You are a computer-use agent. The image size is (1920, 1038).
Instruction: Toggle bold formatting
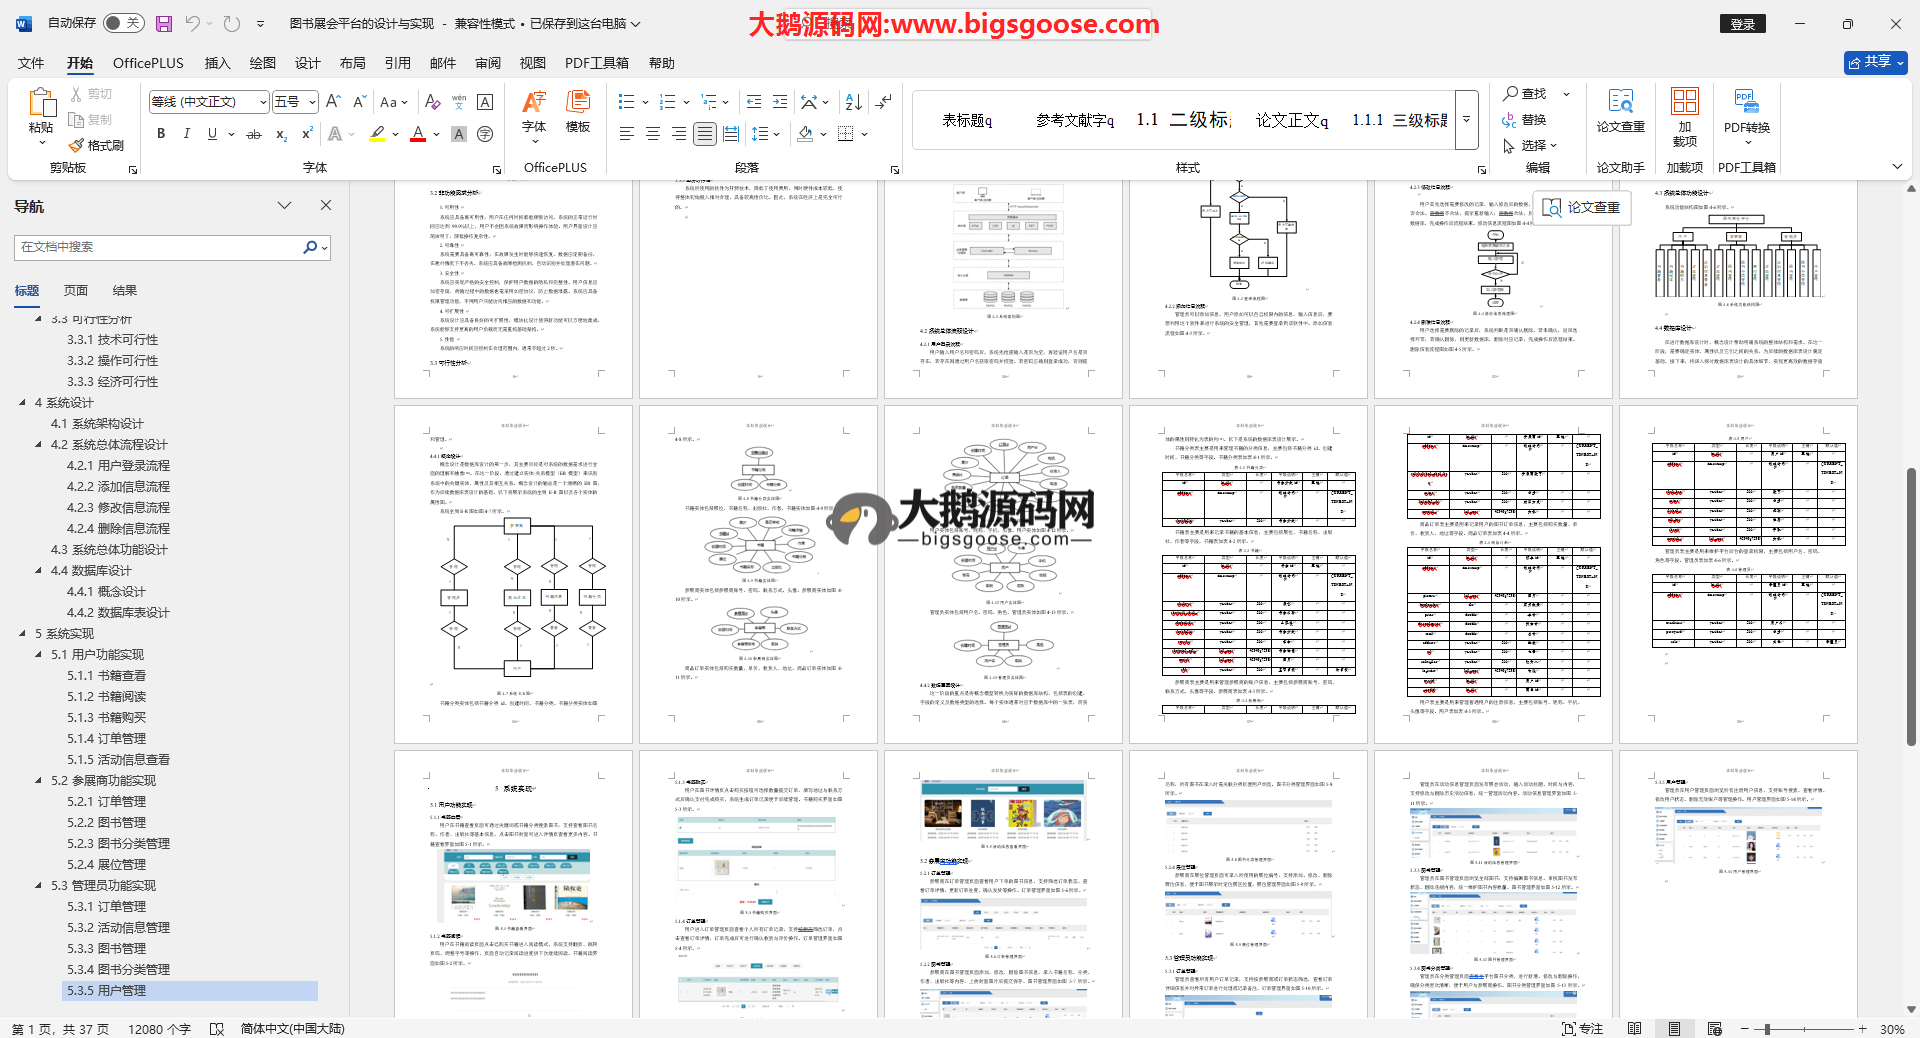(x=161, y=134)
